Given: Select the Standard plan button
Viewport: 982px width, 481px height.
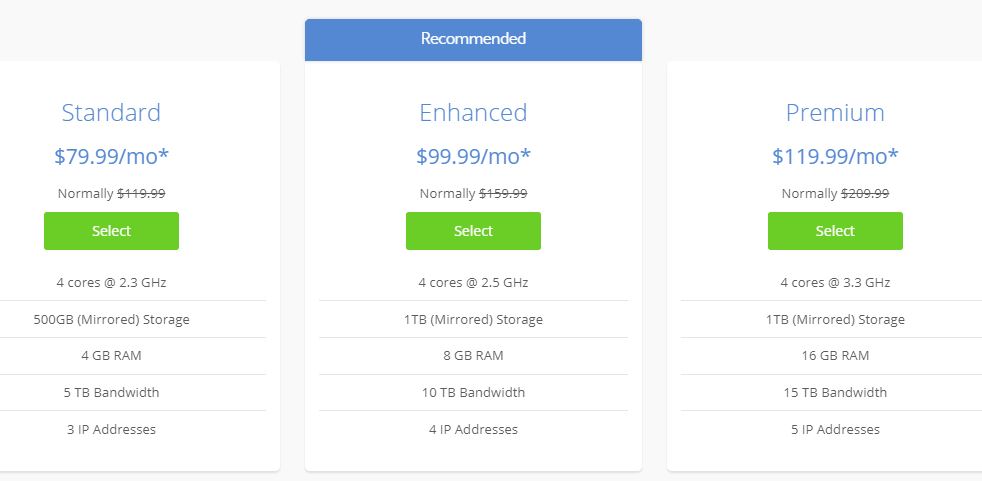Looking at the screenshot, I should (x=111, y=231).
